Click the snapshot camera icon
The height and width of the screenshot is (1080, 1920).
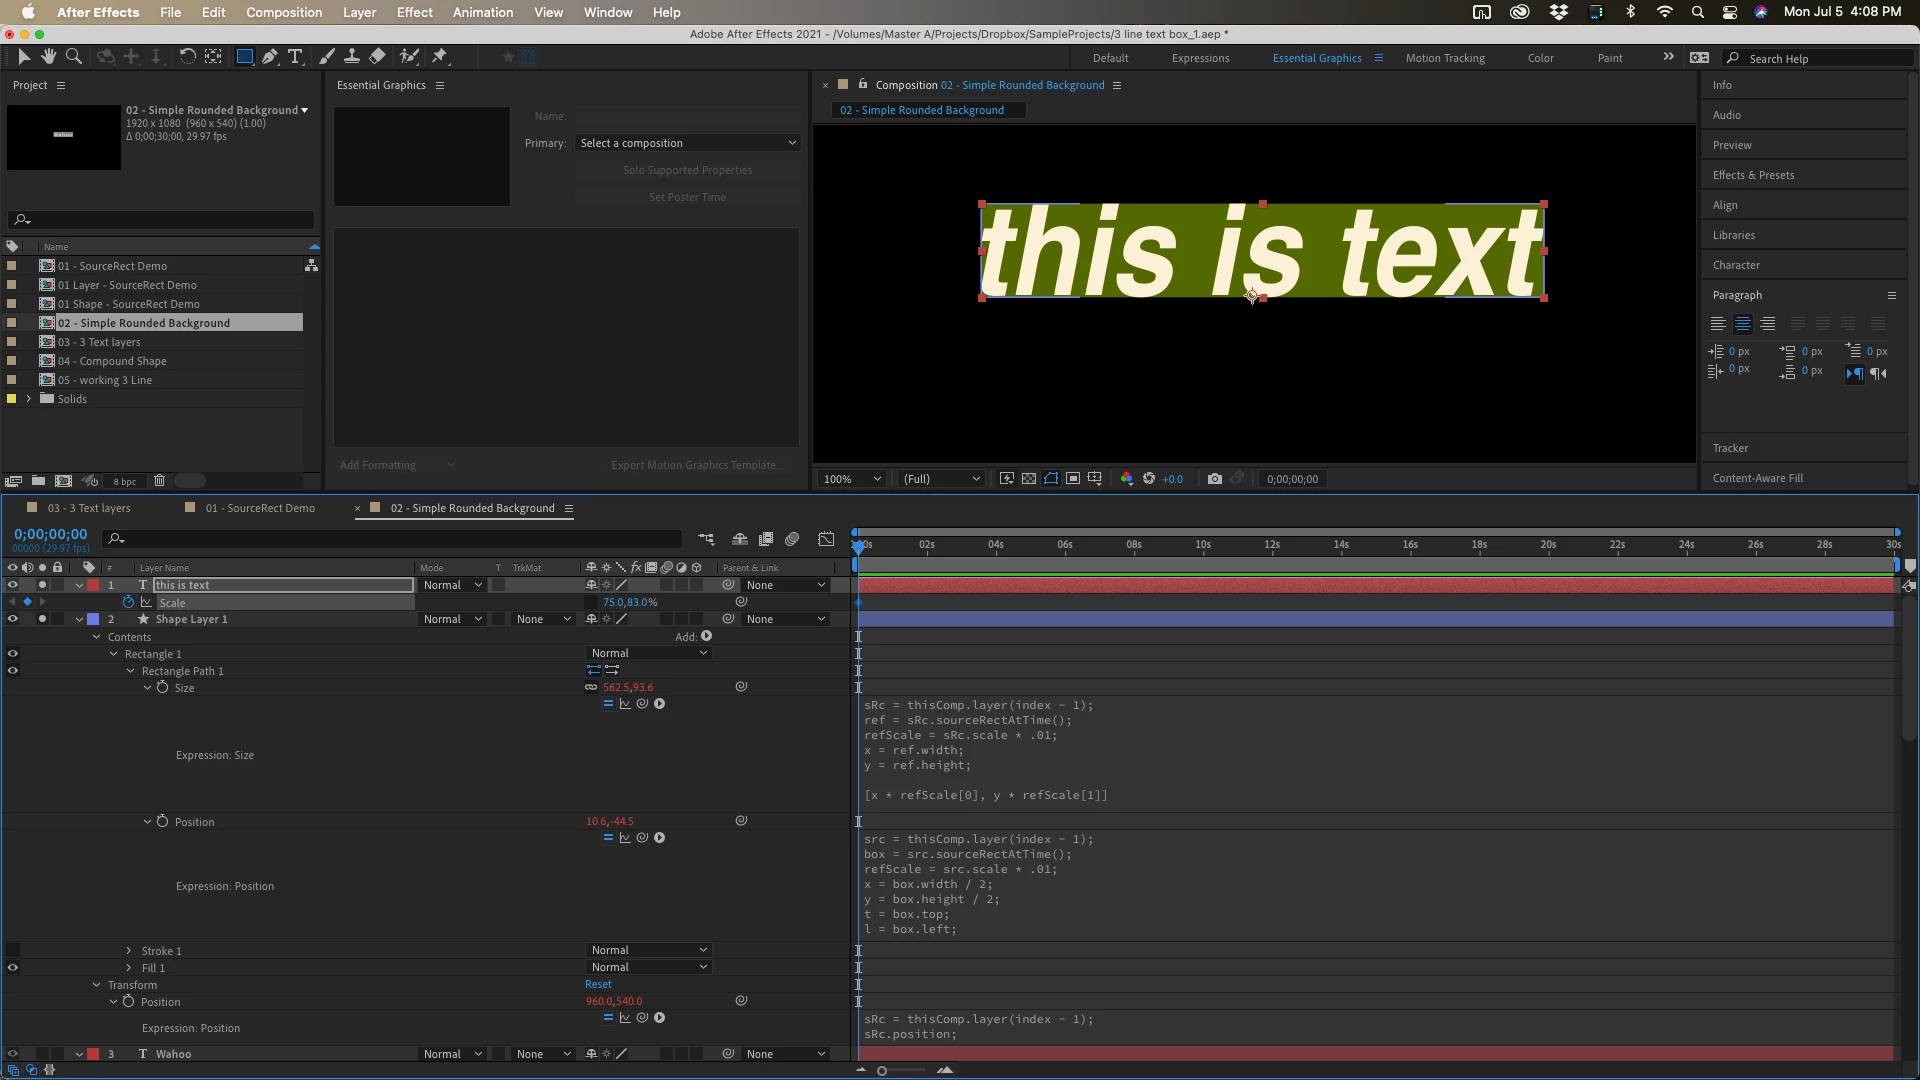[x=1214, y=479]
